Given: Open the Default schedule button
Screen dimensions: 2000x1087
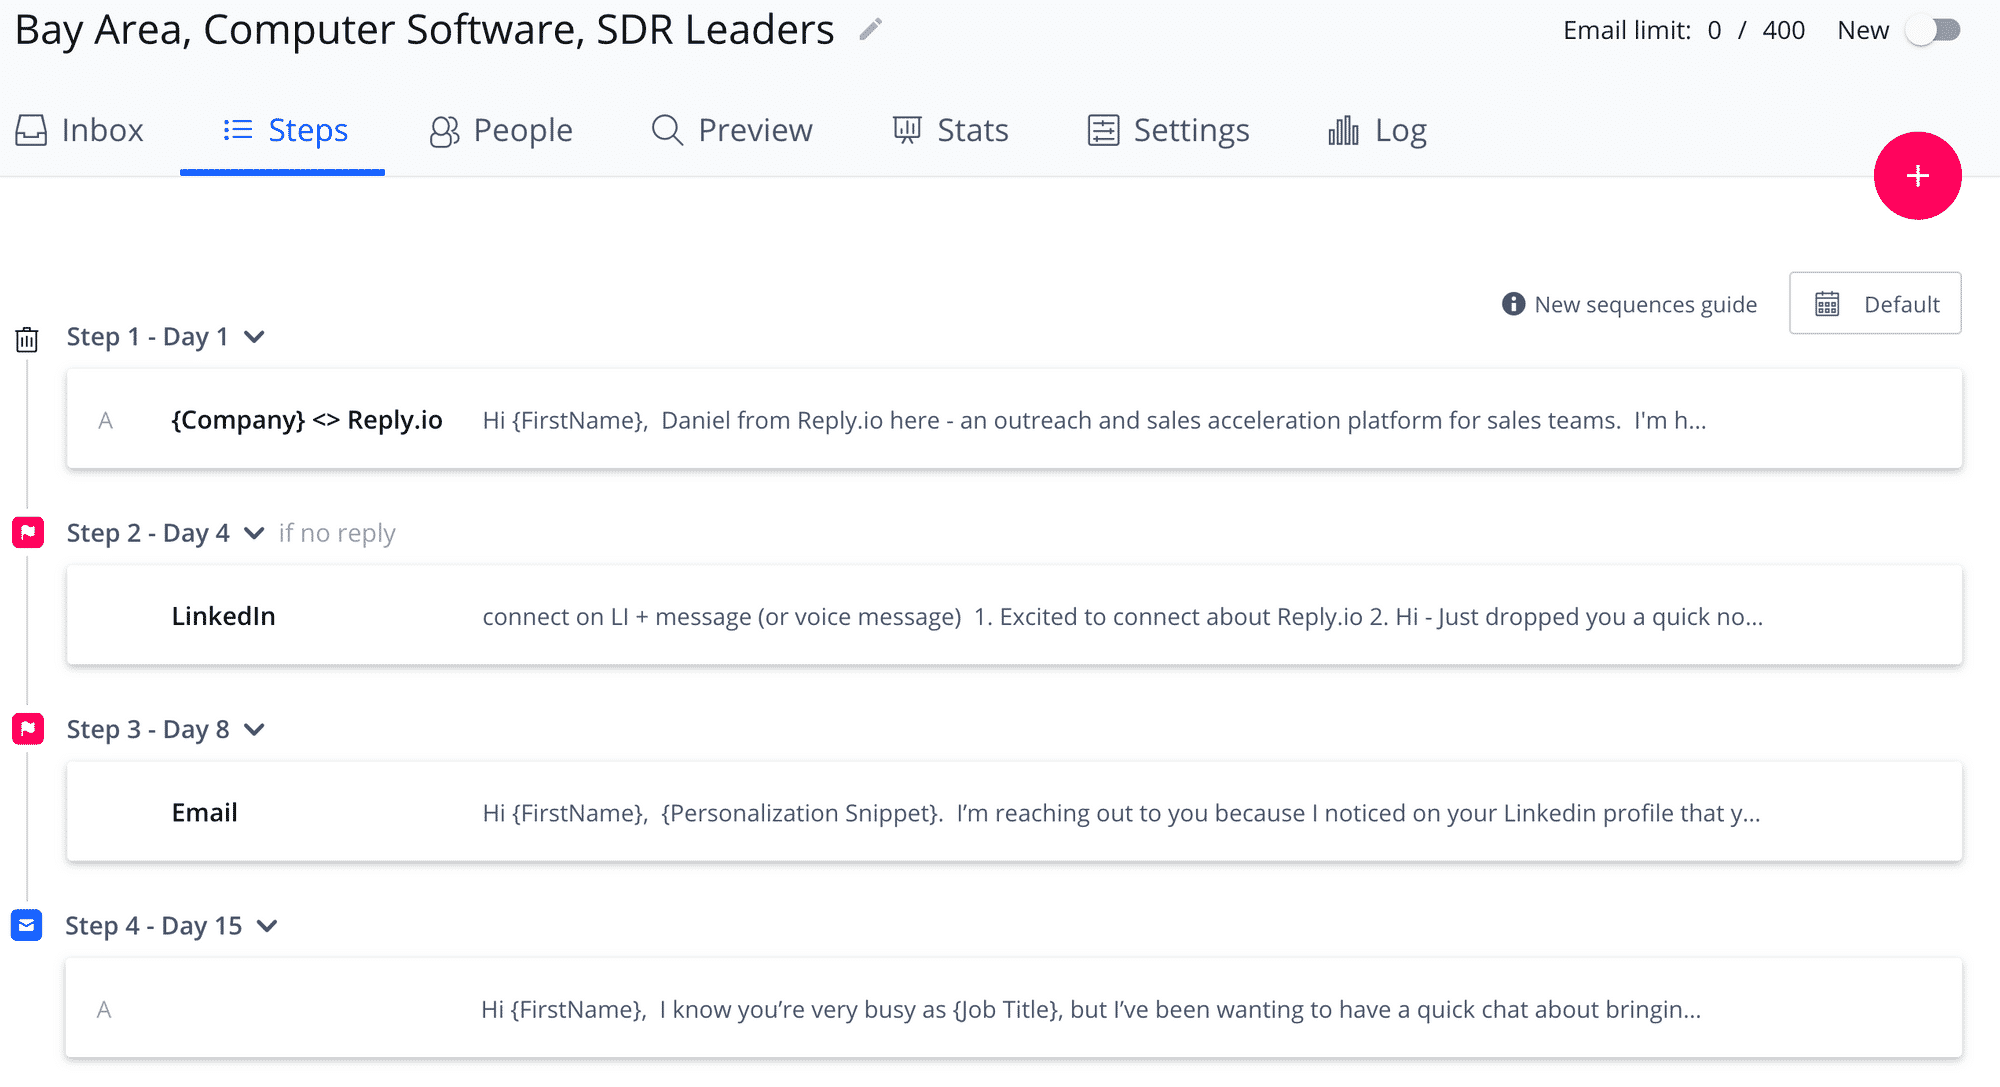Looking at the screenshot, I should tap(1875, 303).
